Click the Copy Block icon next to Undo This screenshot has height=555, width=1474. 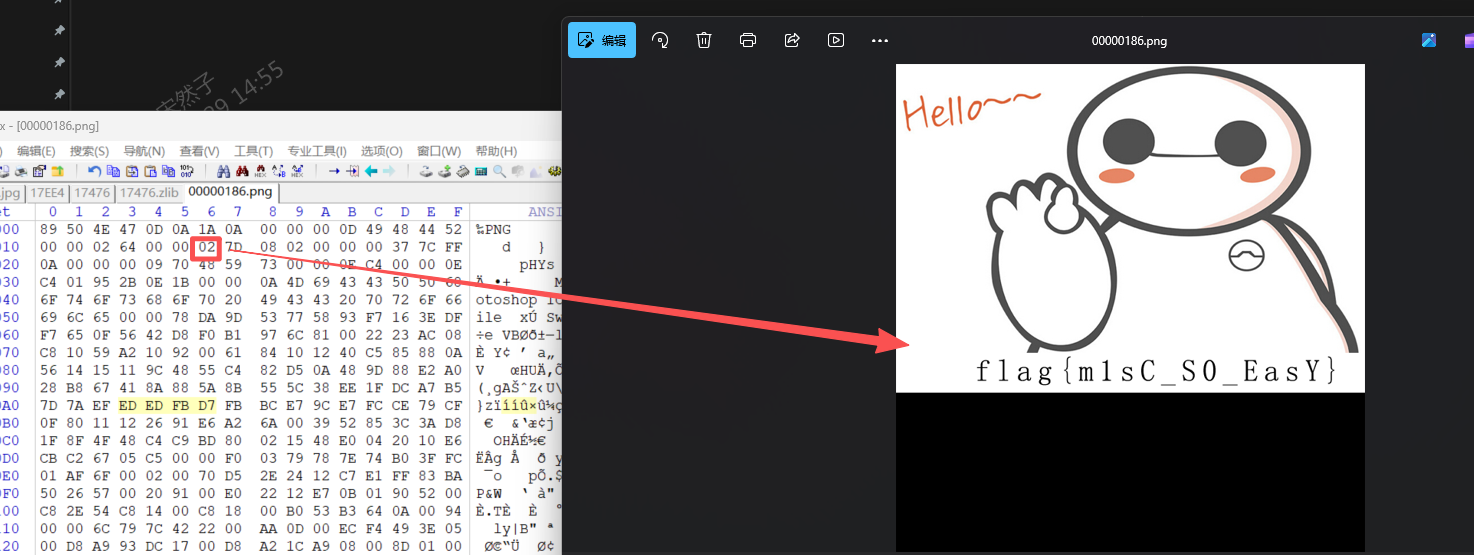point(113,171)
